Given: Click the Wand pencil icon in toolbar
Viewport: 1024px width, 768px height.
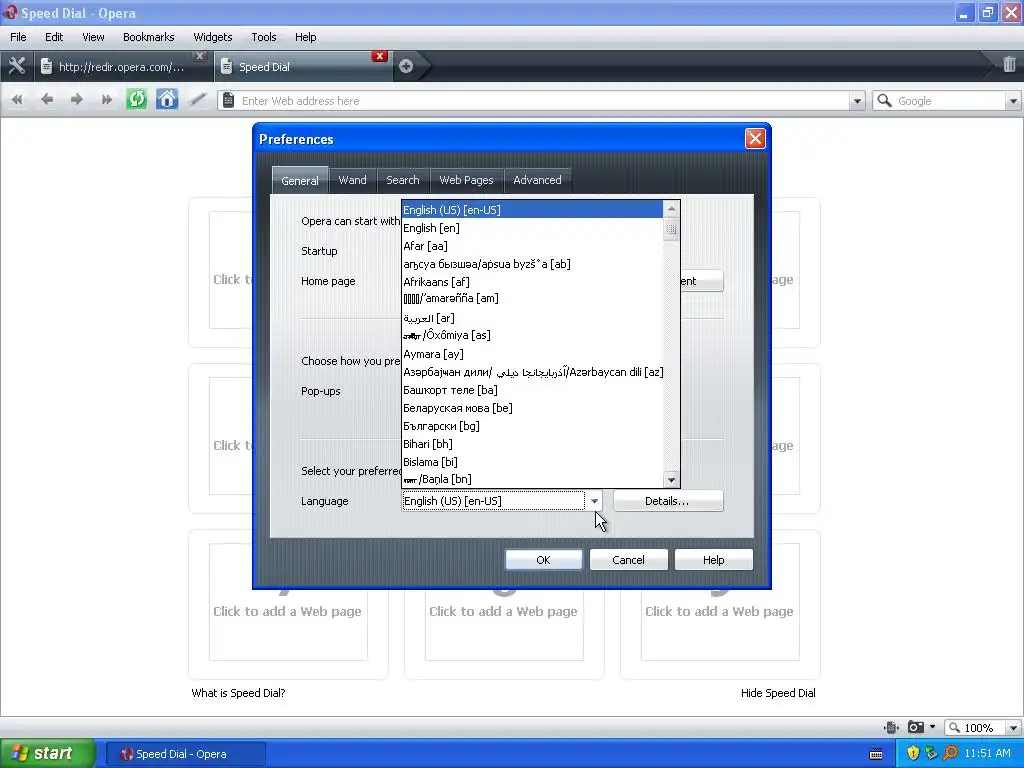Looking at the screenshot, I should 198,99.
